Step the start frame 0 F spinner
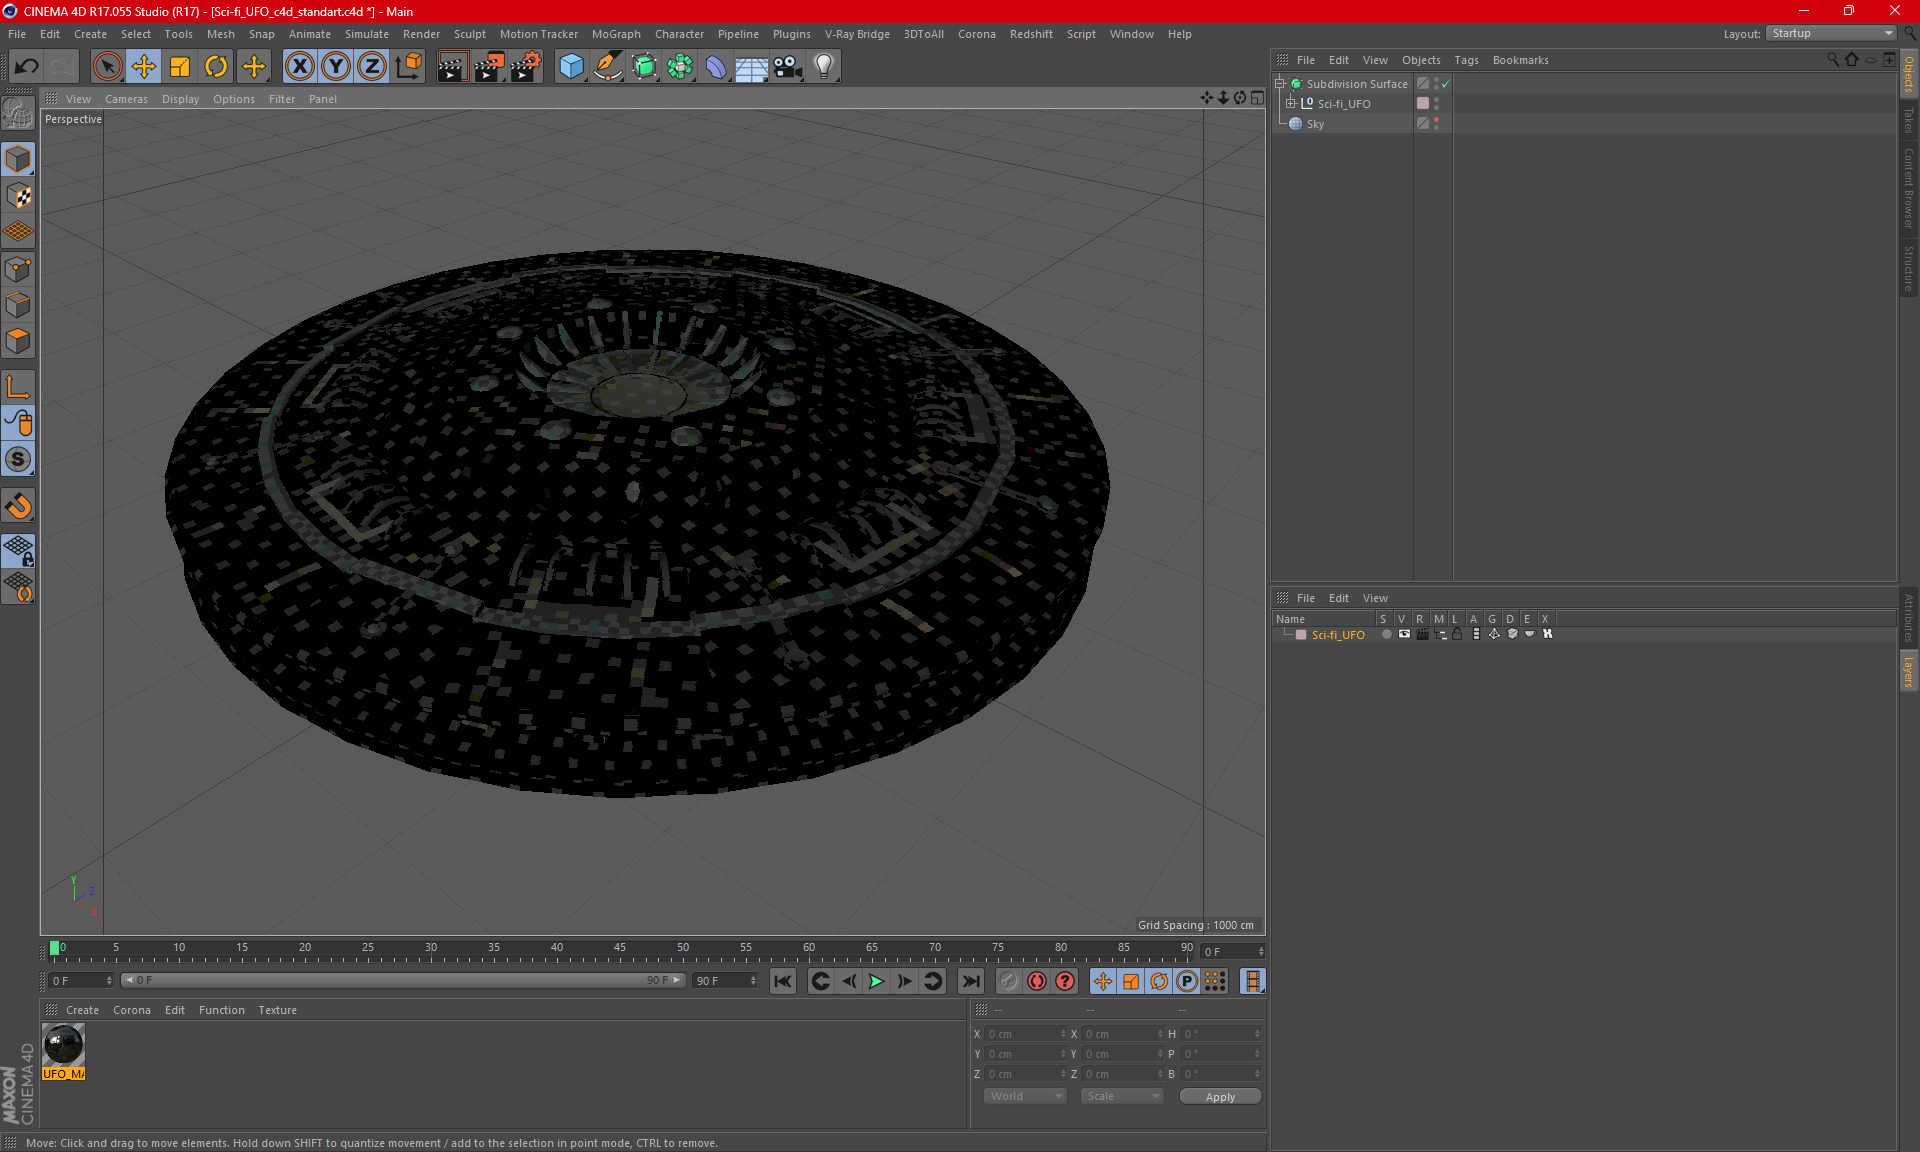The height and width of the screenshot is (1152, 1920). coord(109,981)
